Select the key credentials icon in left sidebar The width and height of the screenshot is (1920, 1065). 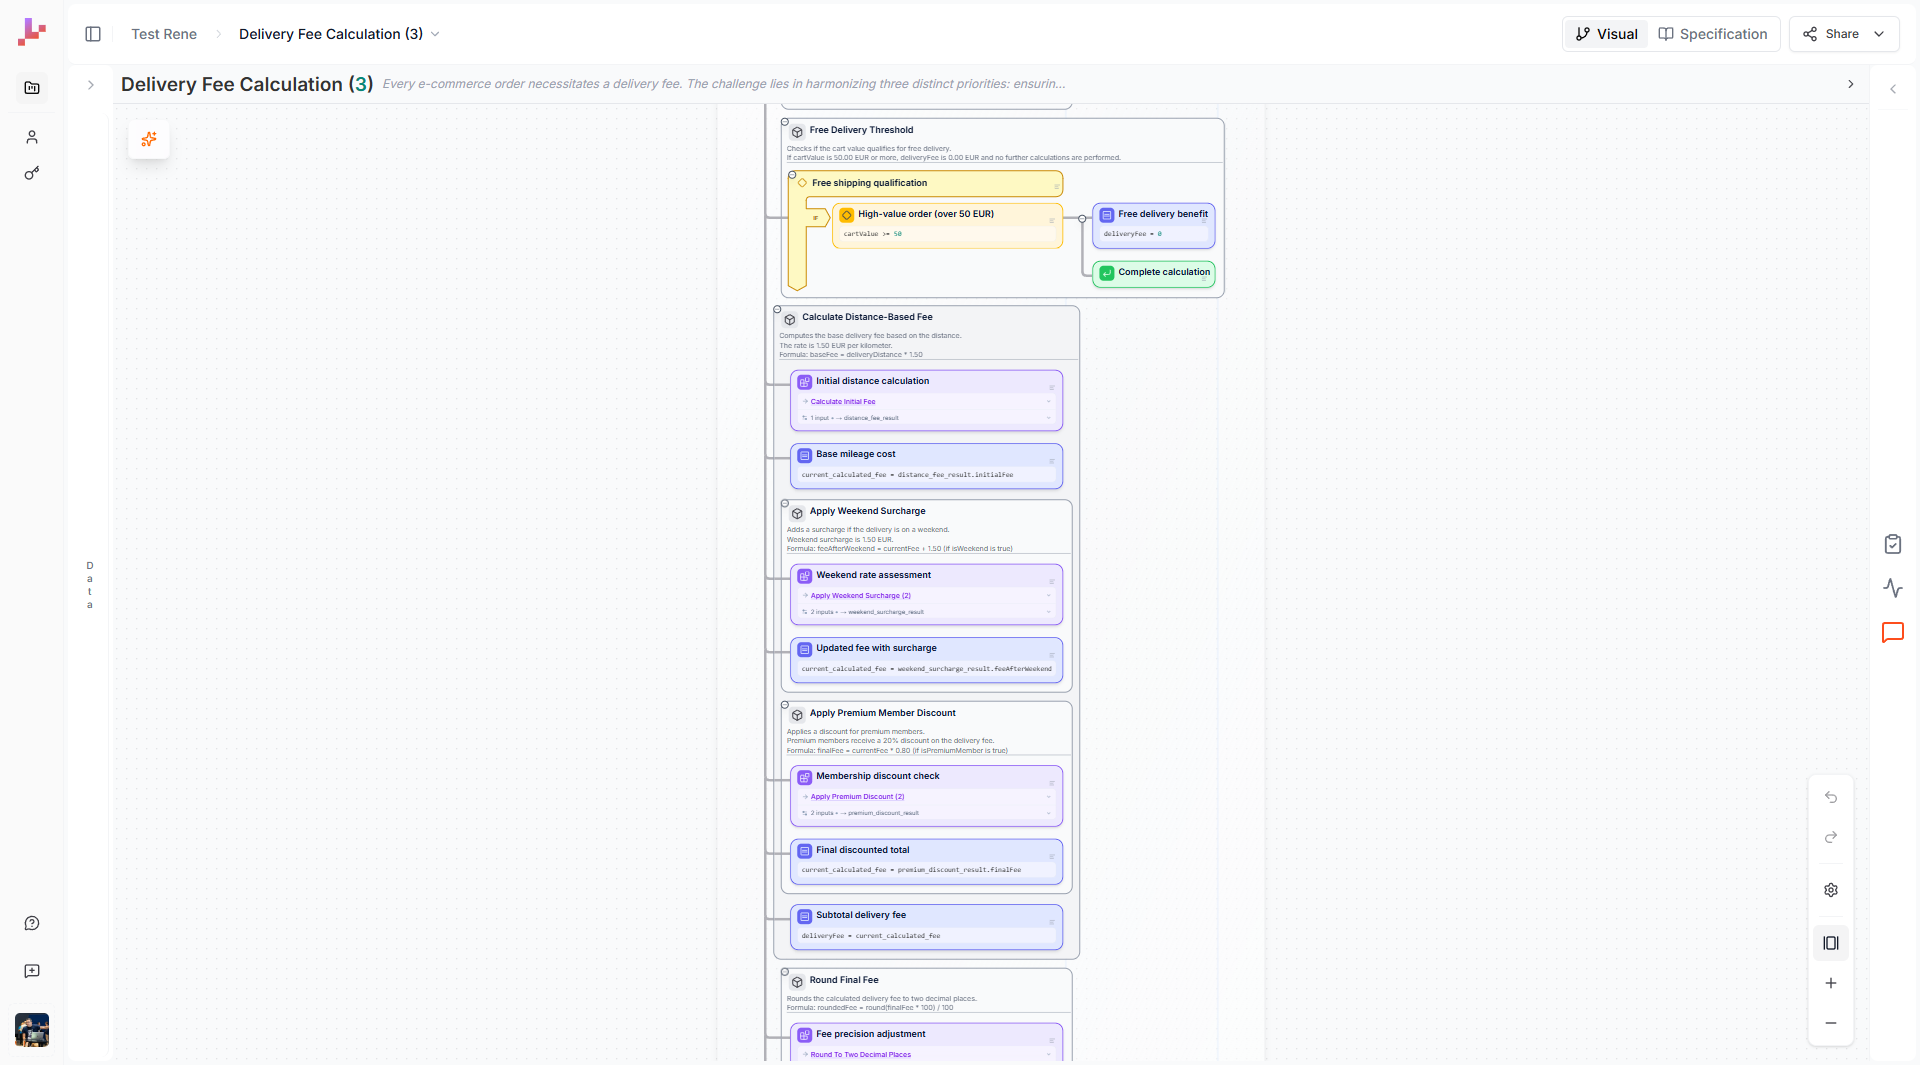[32, 173]
